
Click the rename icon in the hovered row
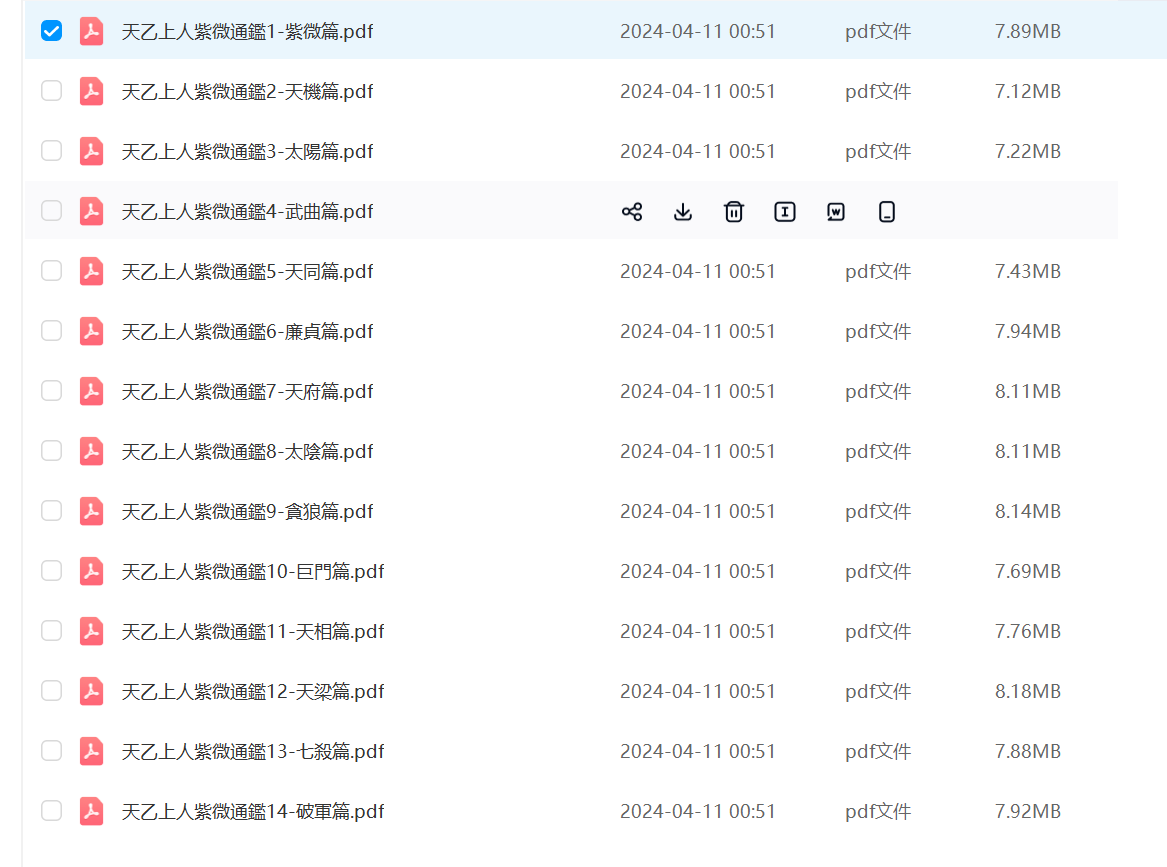point(785,211)
